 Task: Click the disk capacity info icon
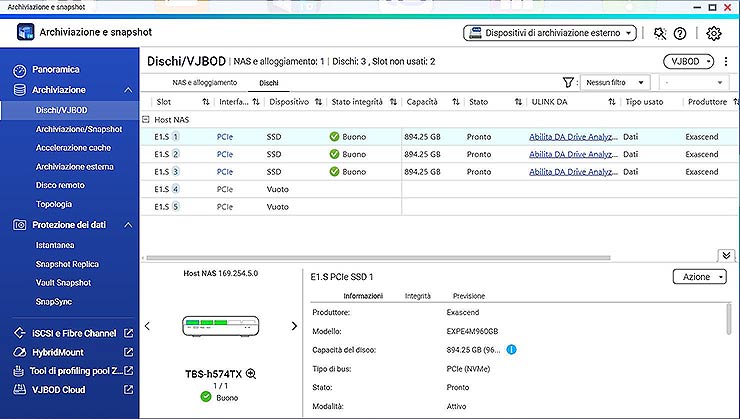[511, 349]
